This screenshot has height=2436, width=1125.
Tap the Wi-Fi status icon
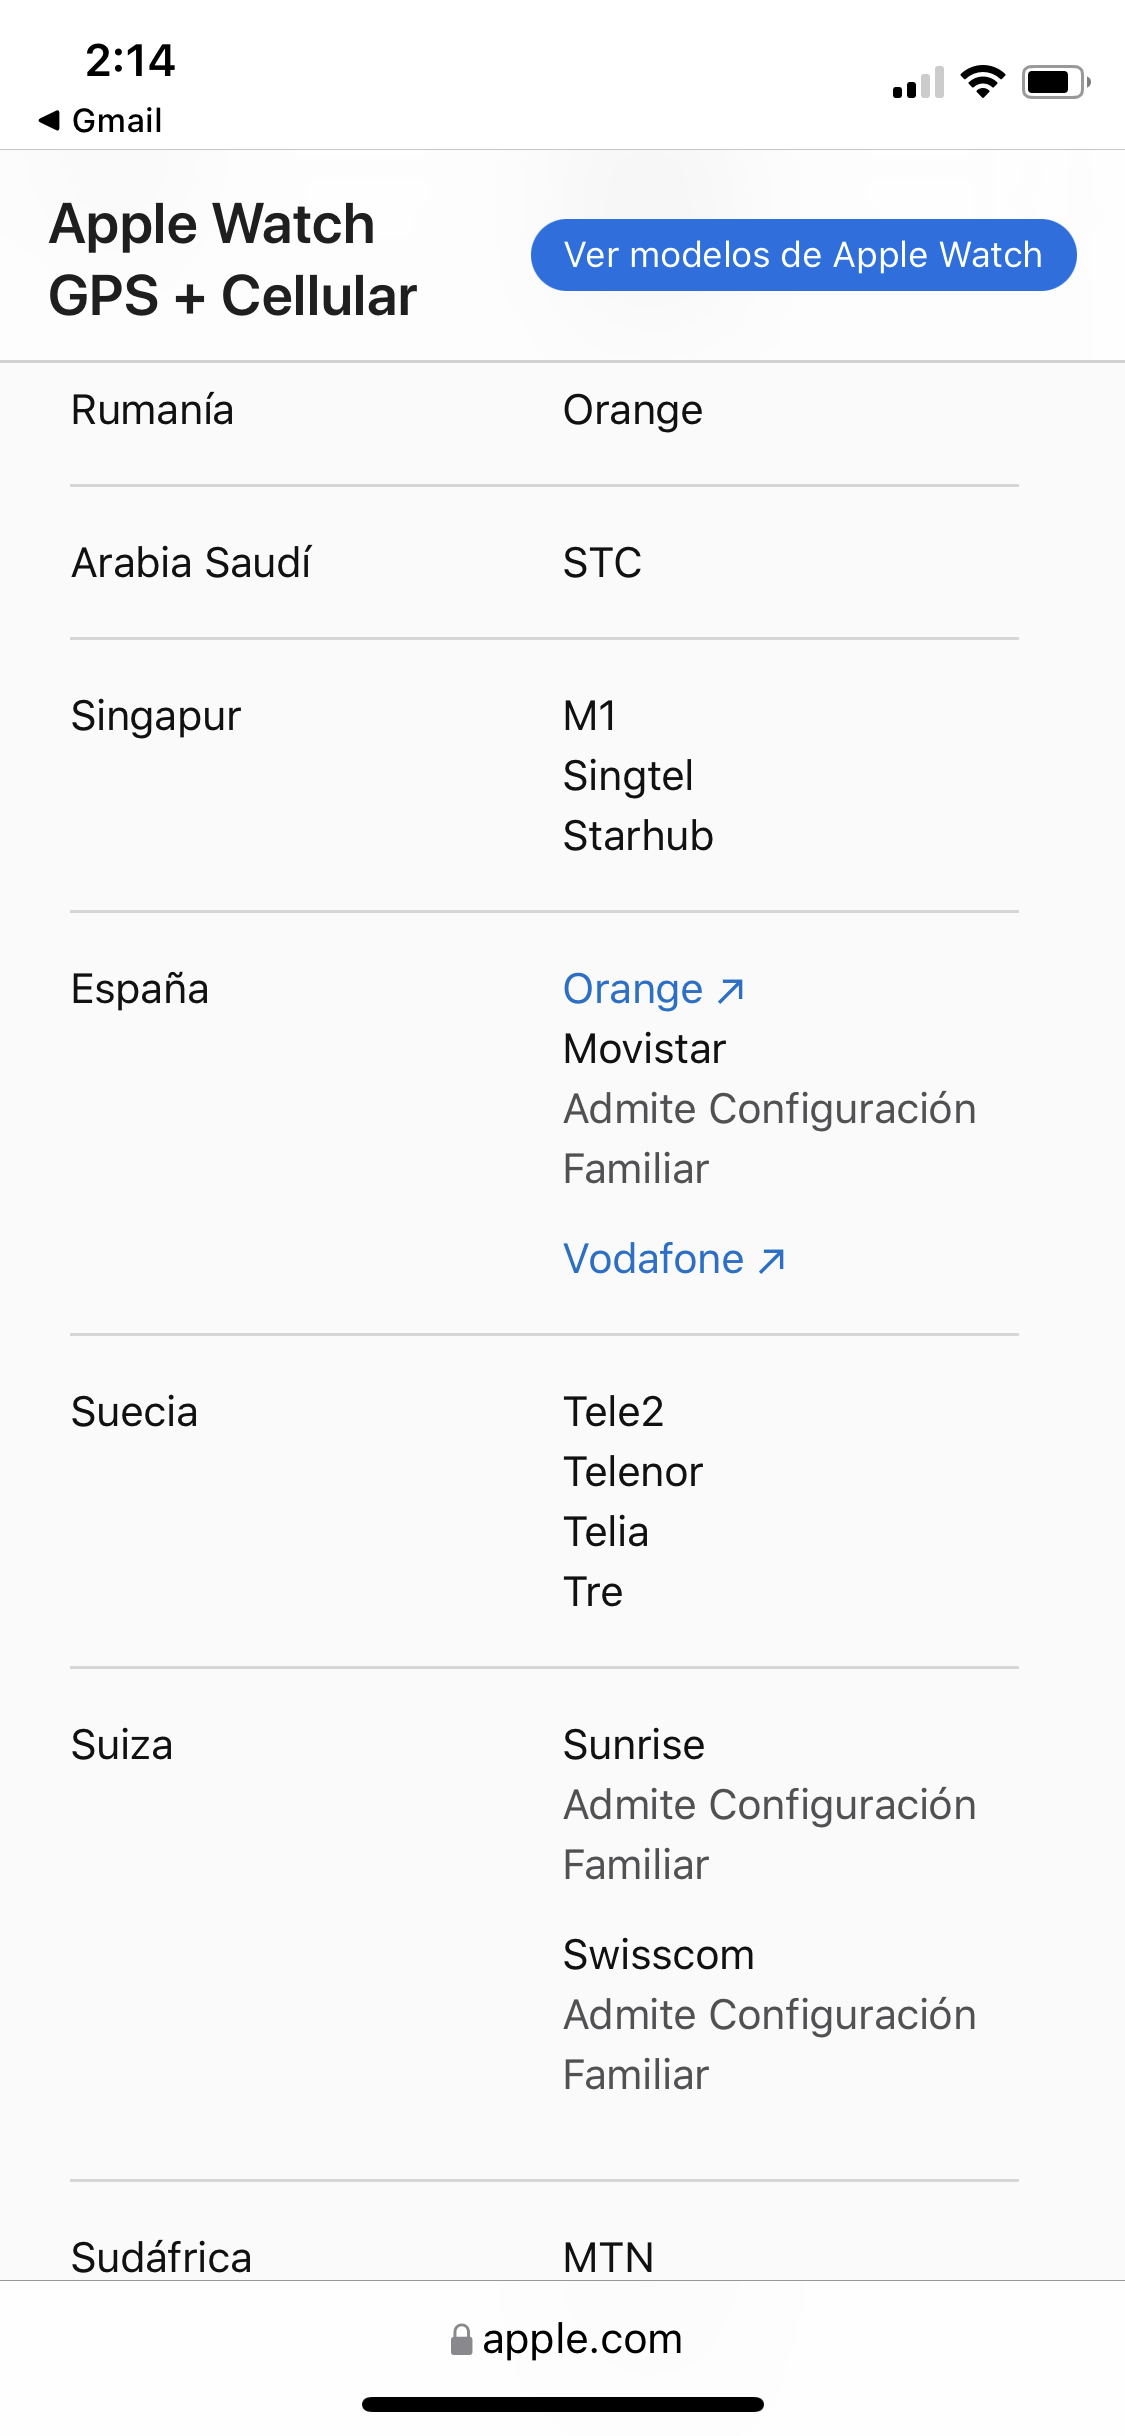pos(982,82)
